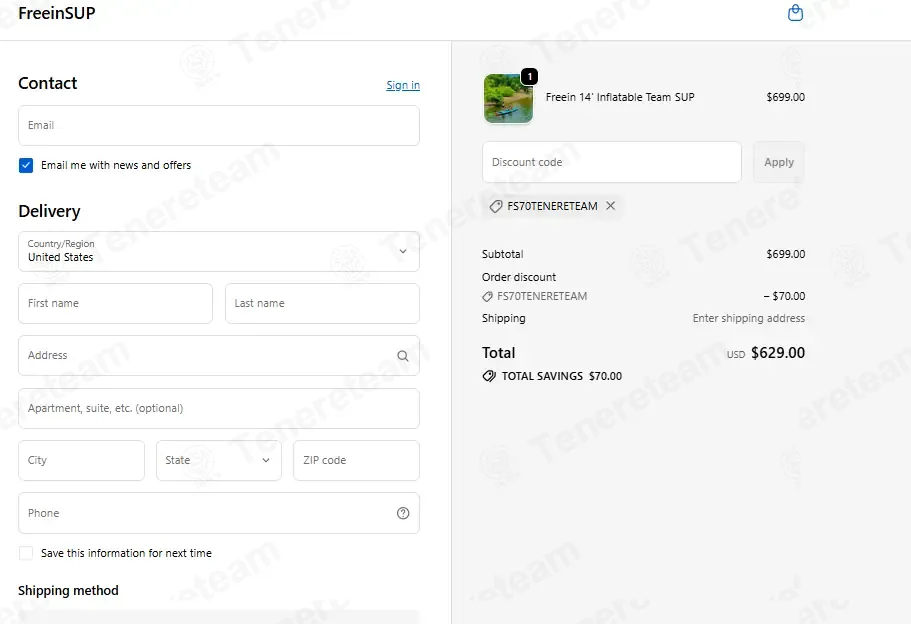Click the Freein SUP product thumbnail
This screenshot has height=624, width=911.
508,98
